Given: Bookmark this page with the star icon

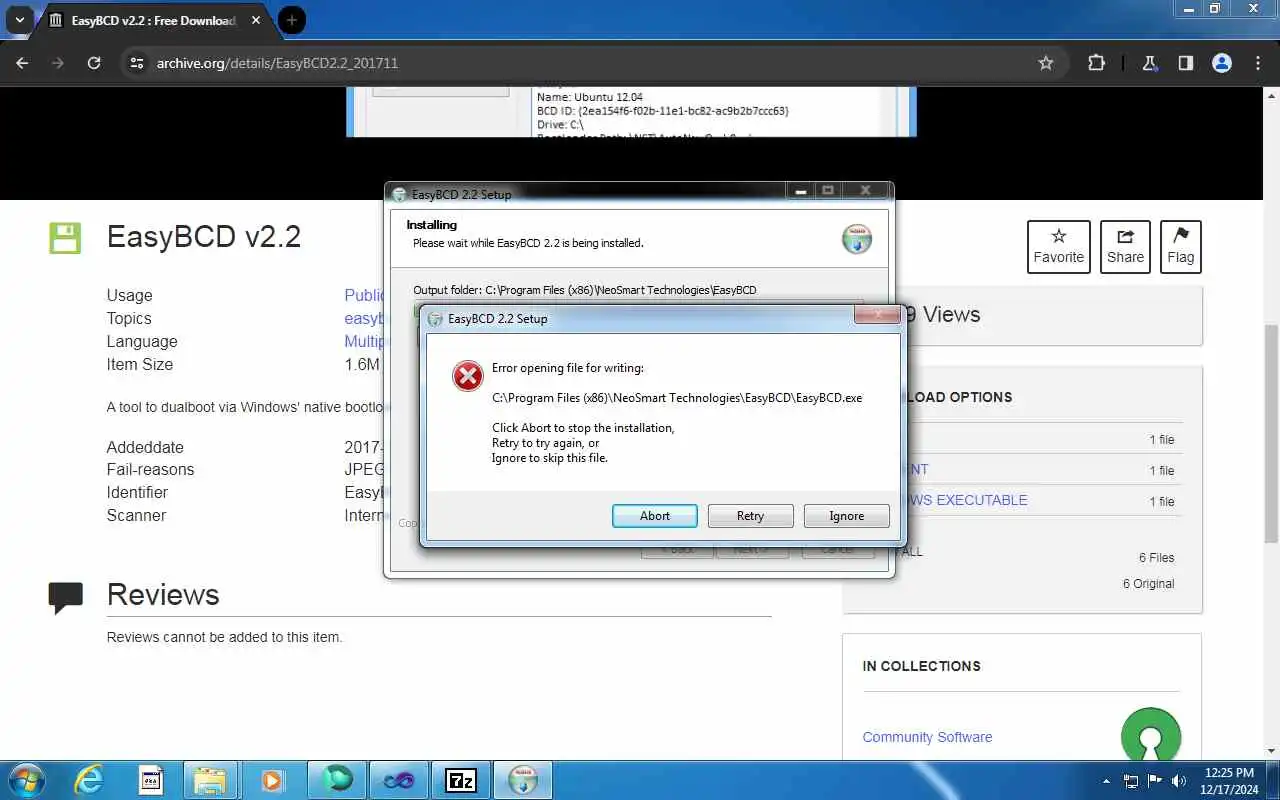Looking at the screenshot, I should tap(1046, 63).
